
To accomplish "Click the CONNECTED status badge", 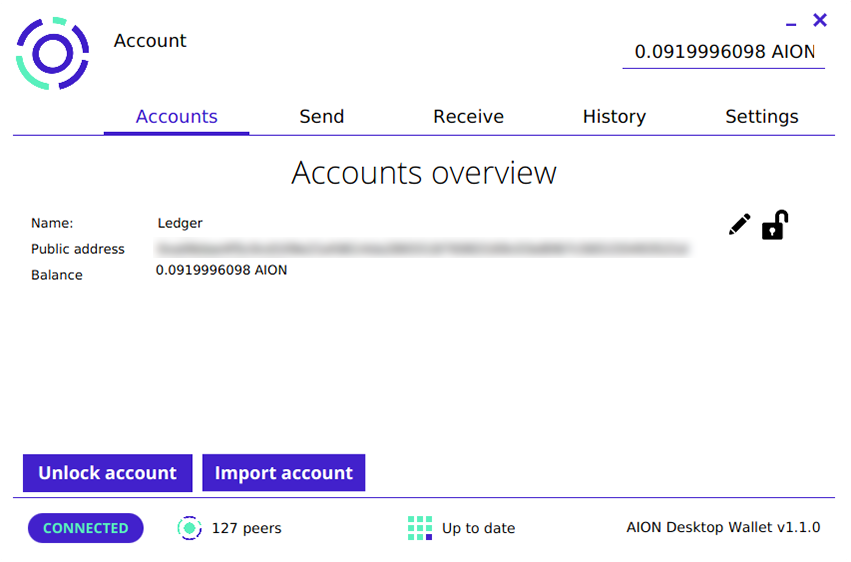I will pyautogui.click(x=86, y=528).
